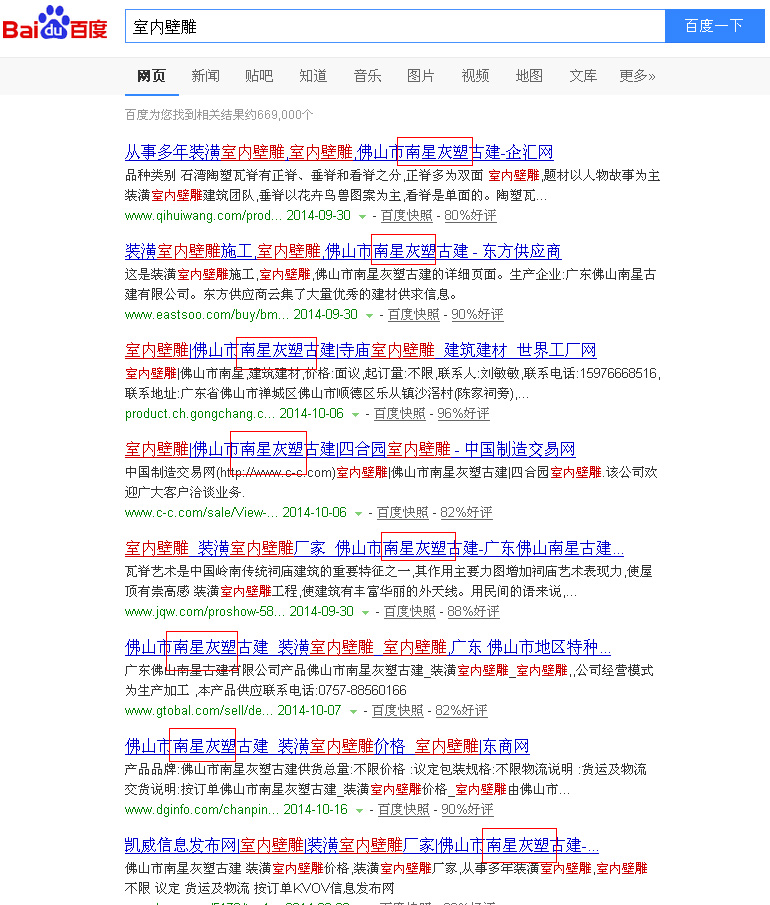
Task: Select the 网页 tab
Action: point(152,76)
